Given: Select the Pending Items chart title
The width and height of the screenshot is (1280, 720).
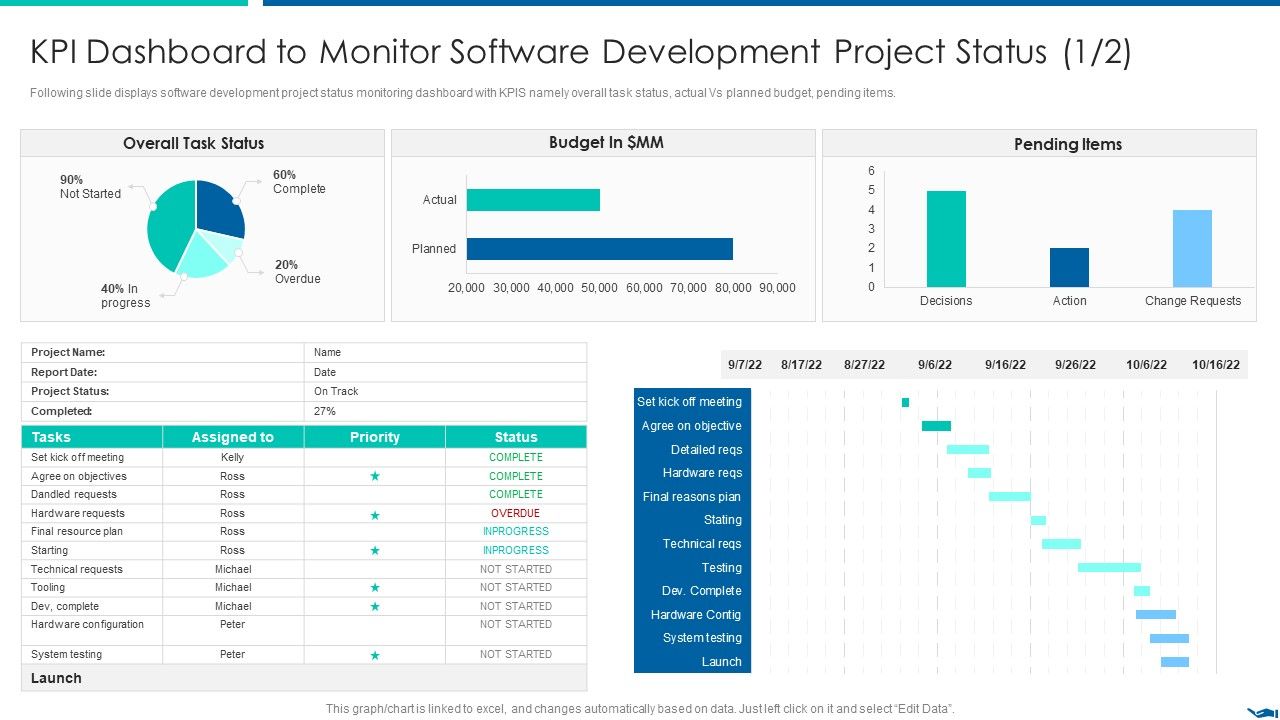Looking at the screenshot, I should pyautogui.click(x=1067, y=144).
